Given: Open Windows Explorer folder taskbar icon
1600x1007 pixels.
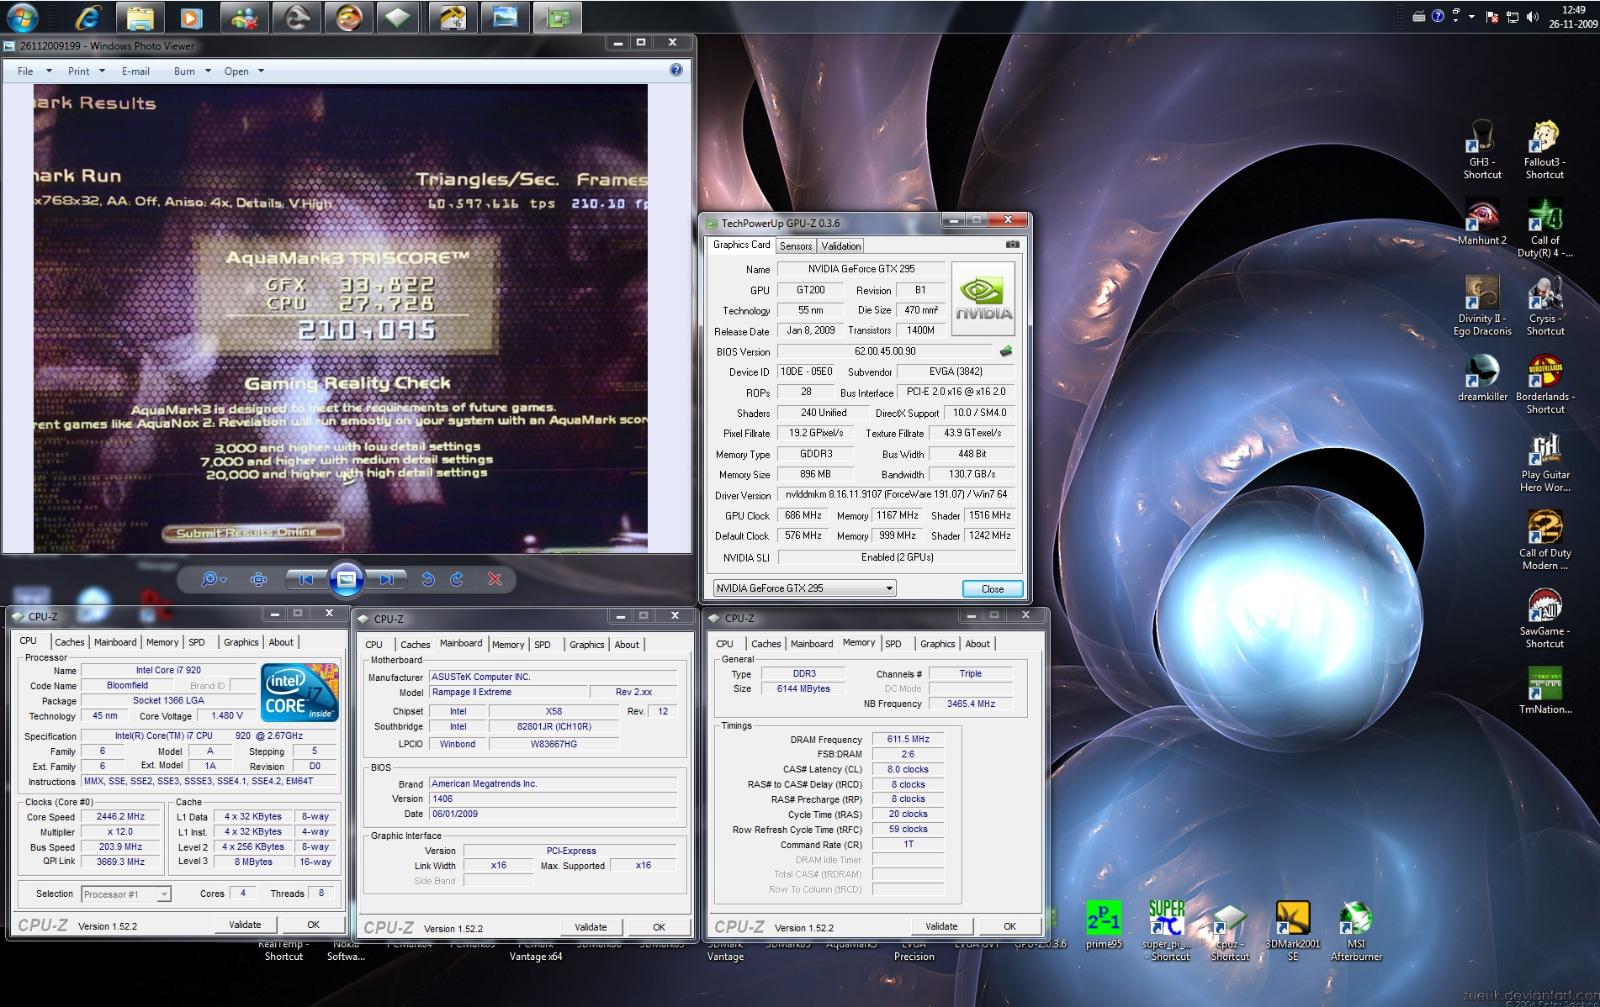Looking at the screenshot, I should click(x=140, y=17).
